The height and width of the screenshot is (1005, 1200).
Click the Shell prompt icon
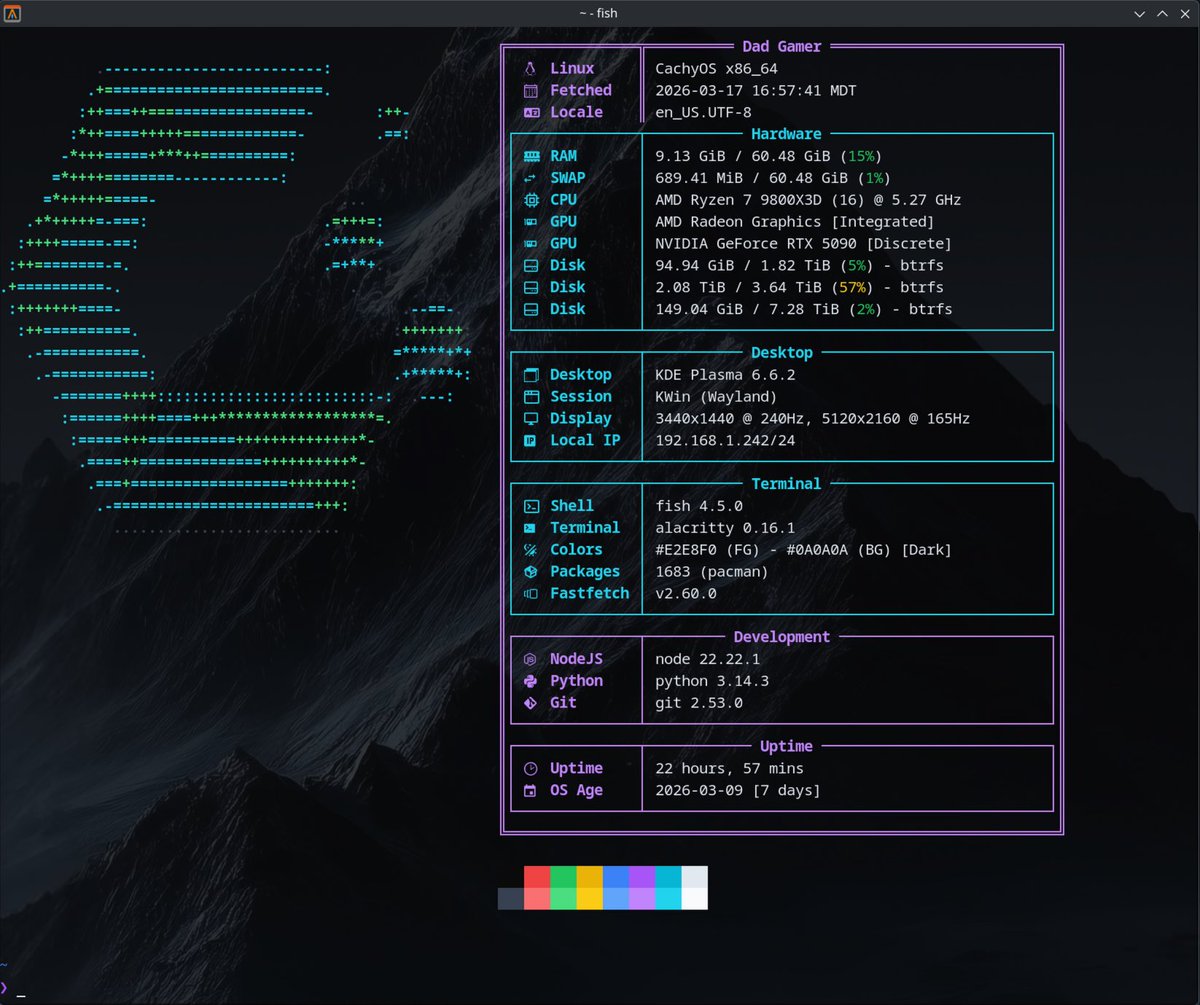[531, 507]
